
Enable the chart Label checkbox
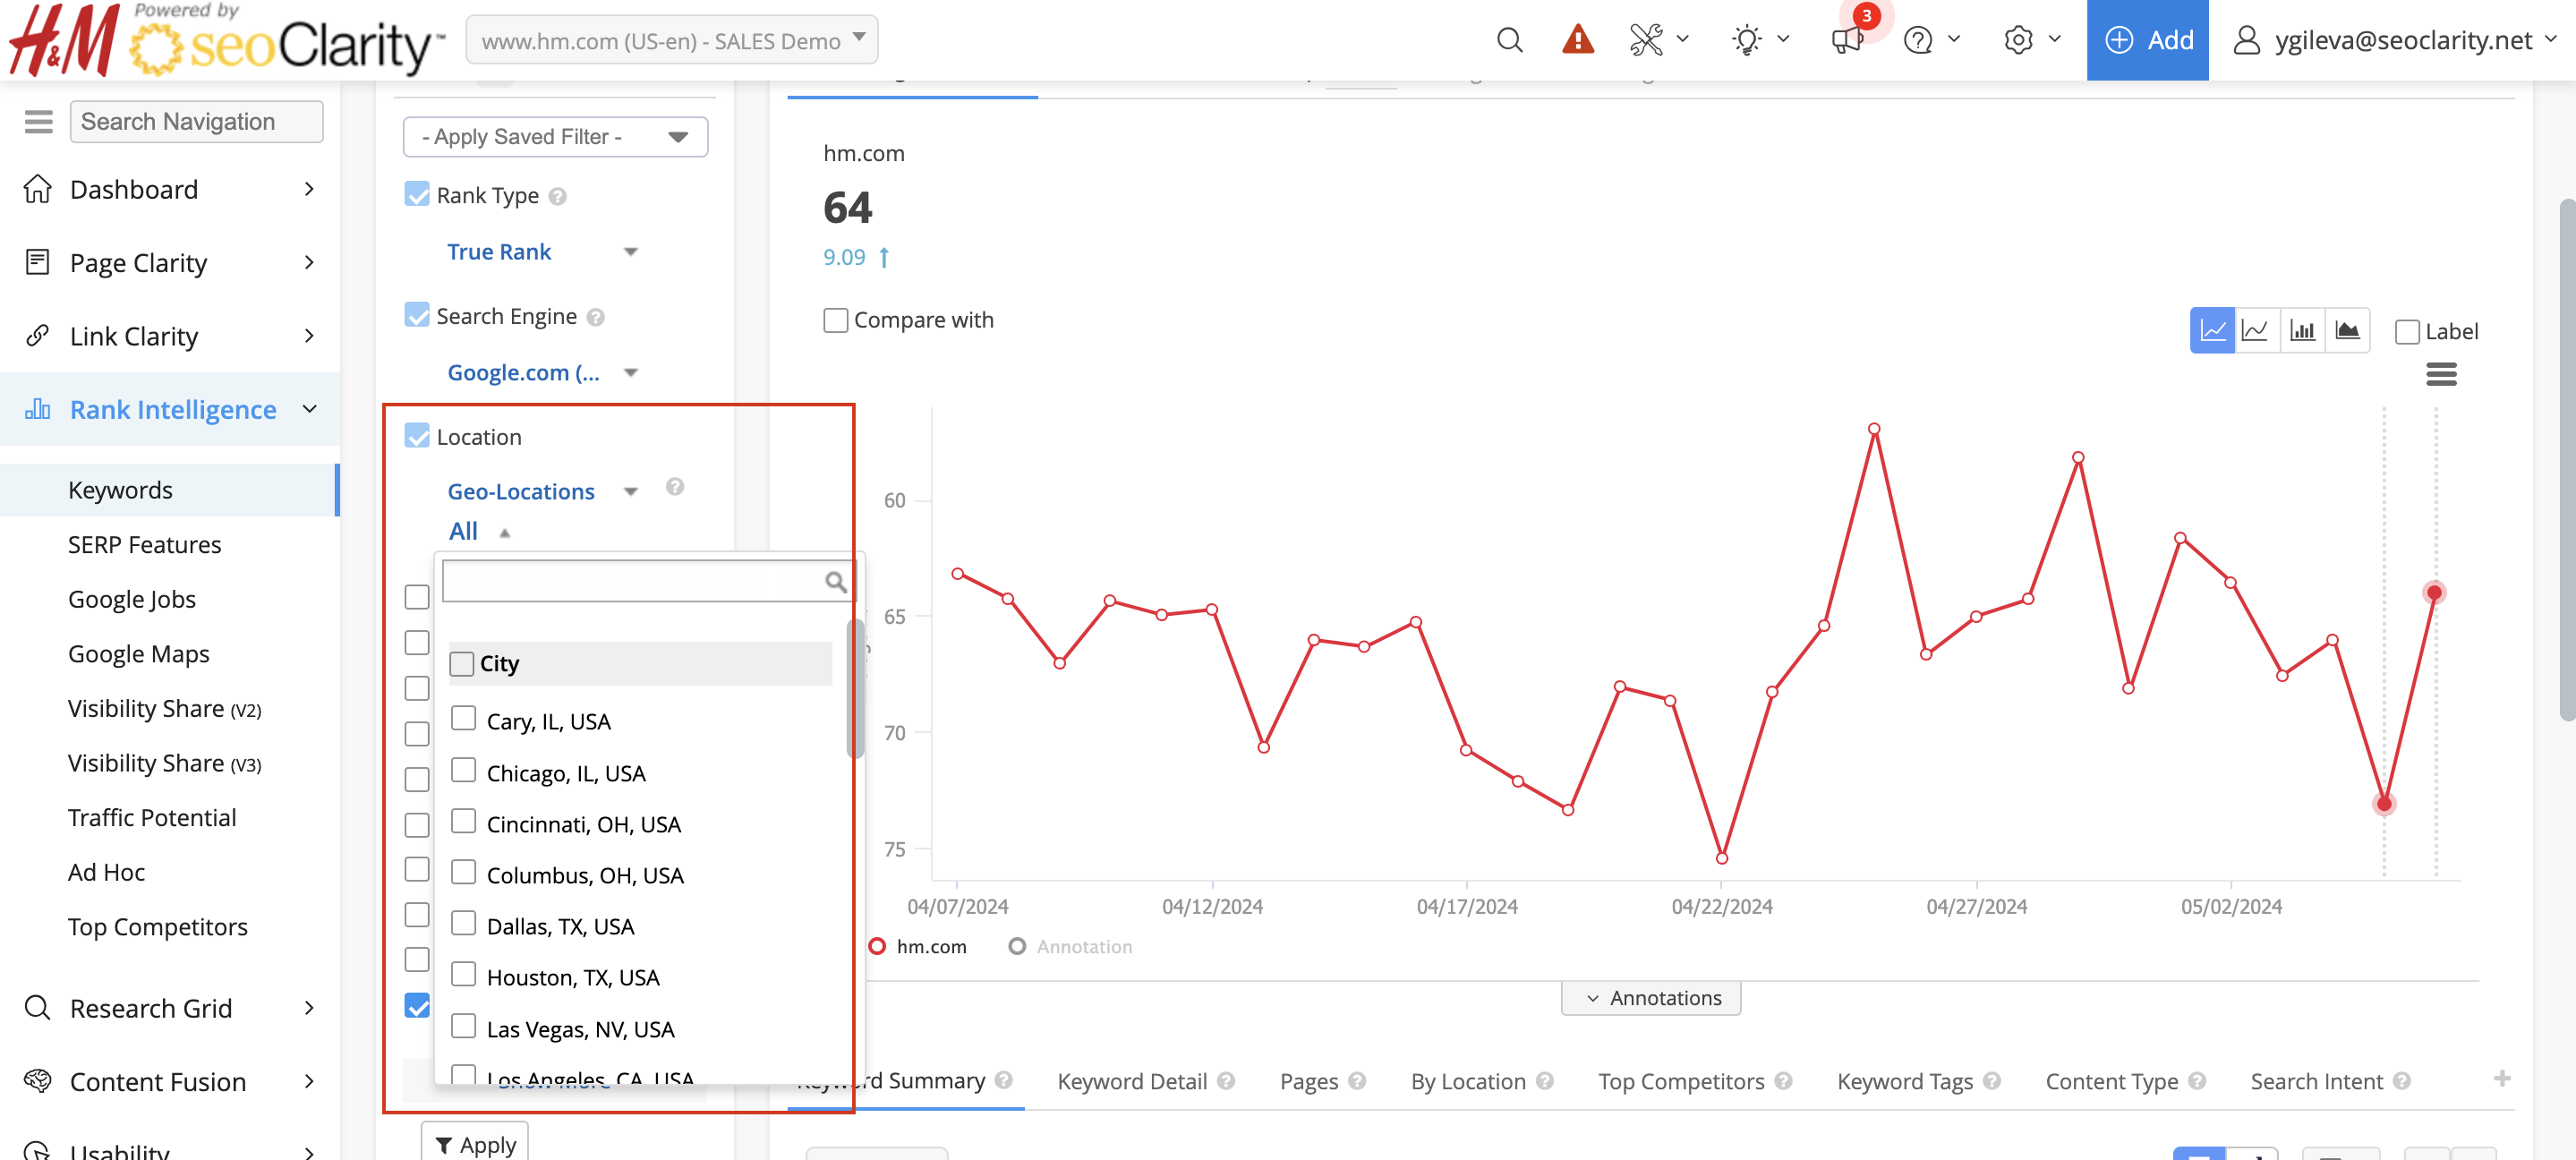2407,332
